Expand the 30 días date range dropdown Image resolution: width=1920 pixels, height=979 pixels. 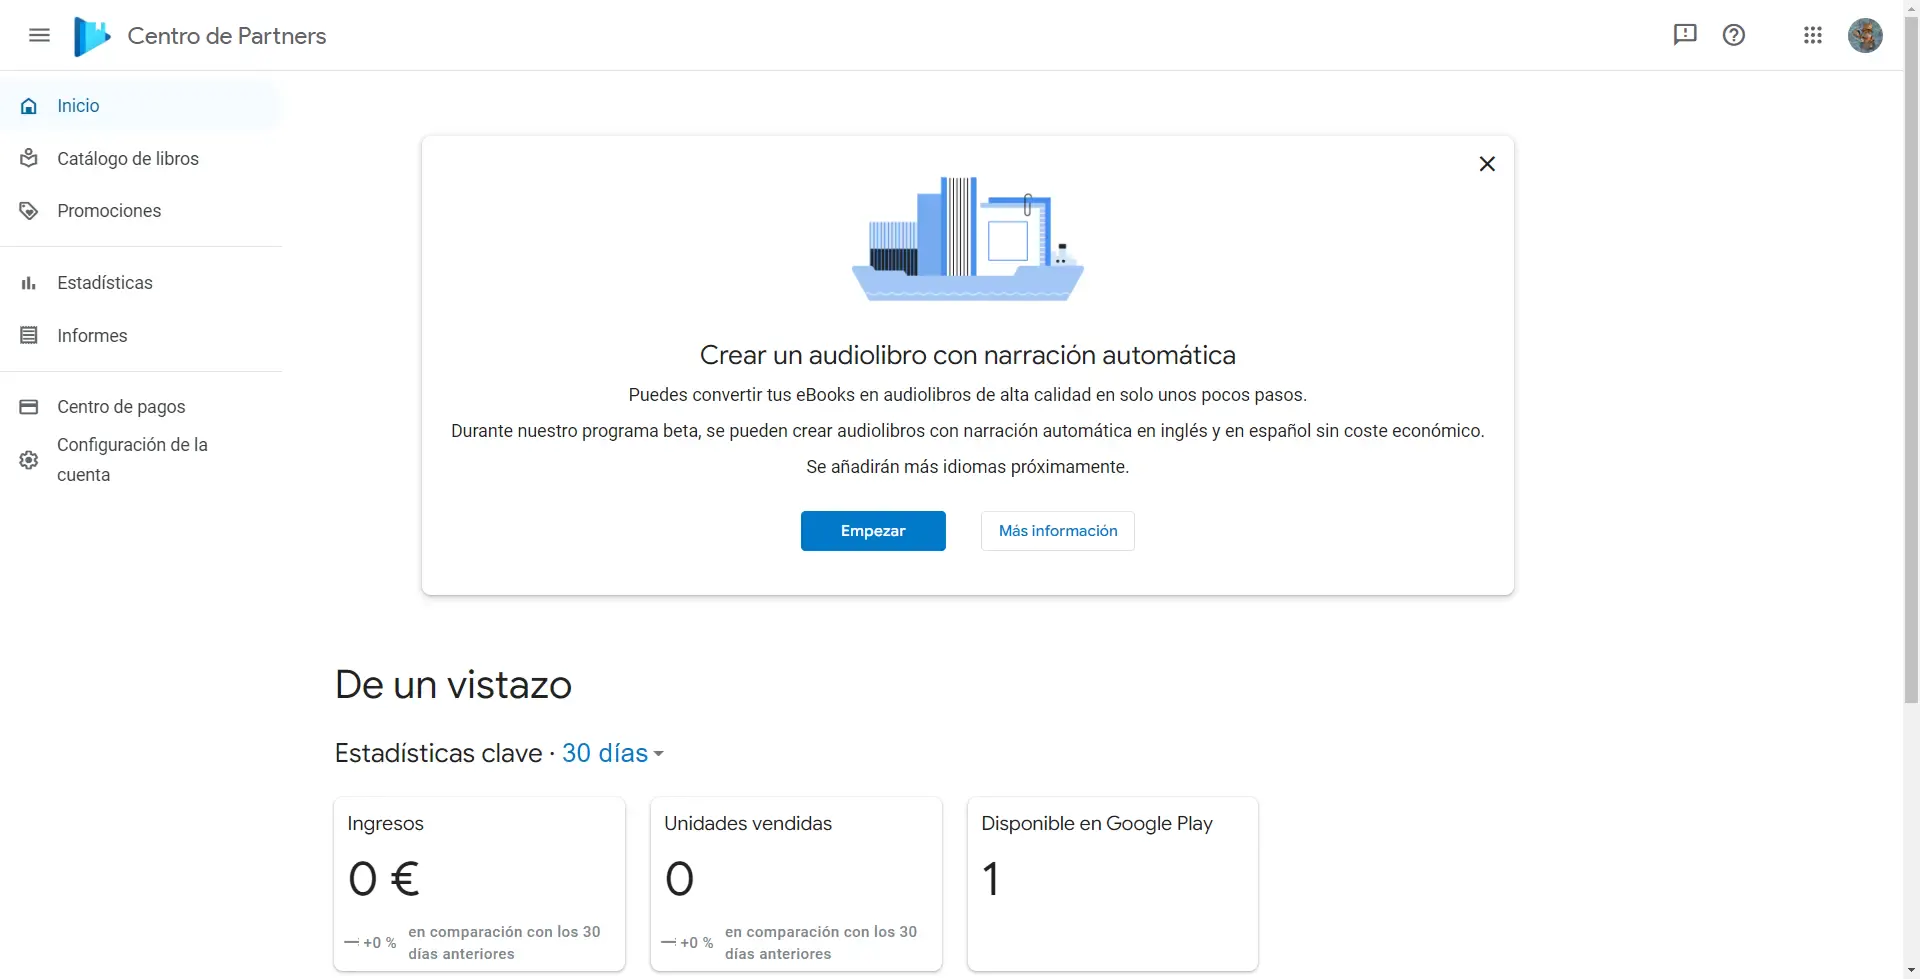(613, 753)
